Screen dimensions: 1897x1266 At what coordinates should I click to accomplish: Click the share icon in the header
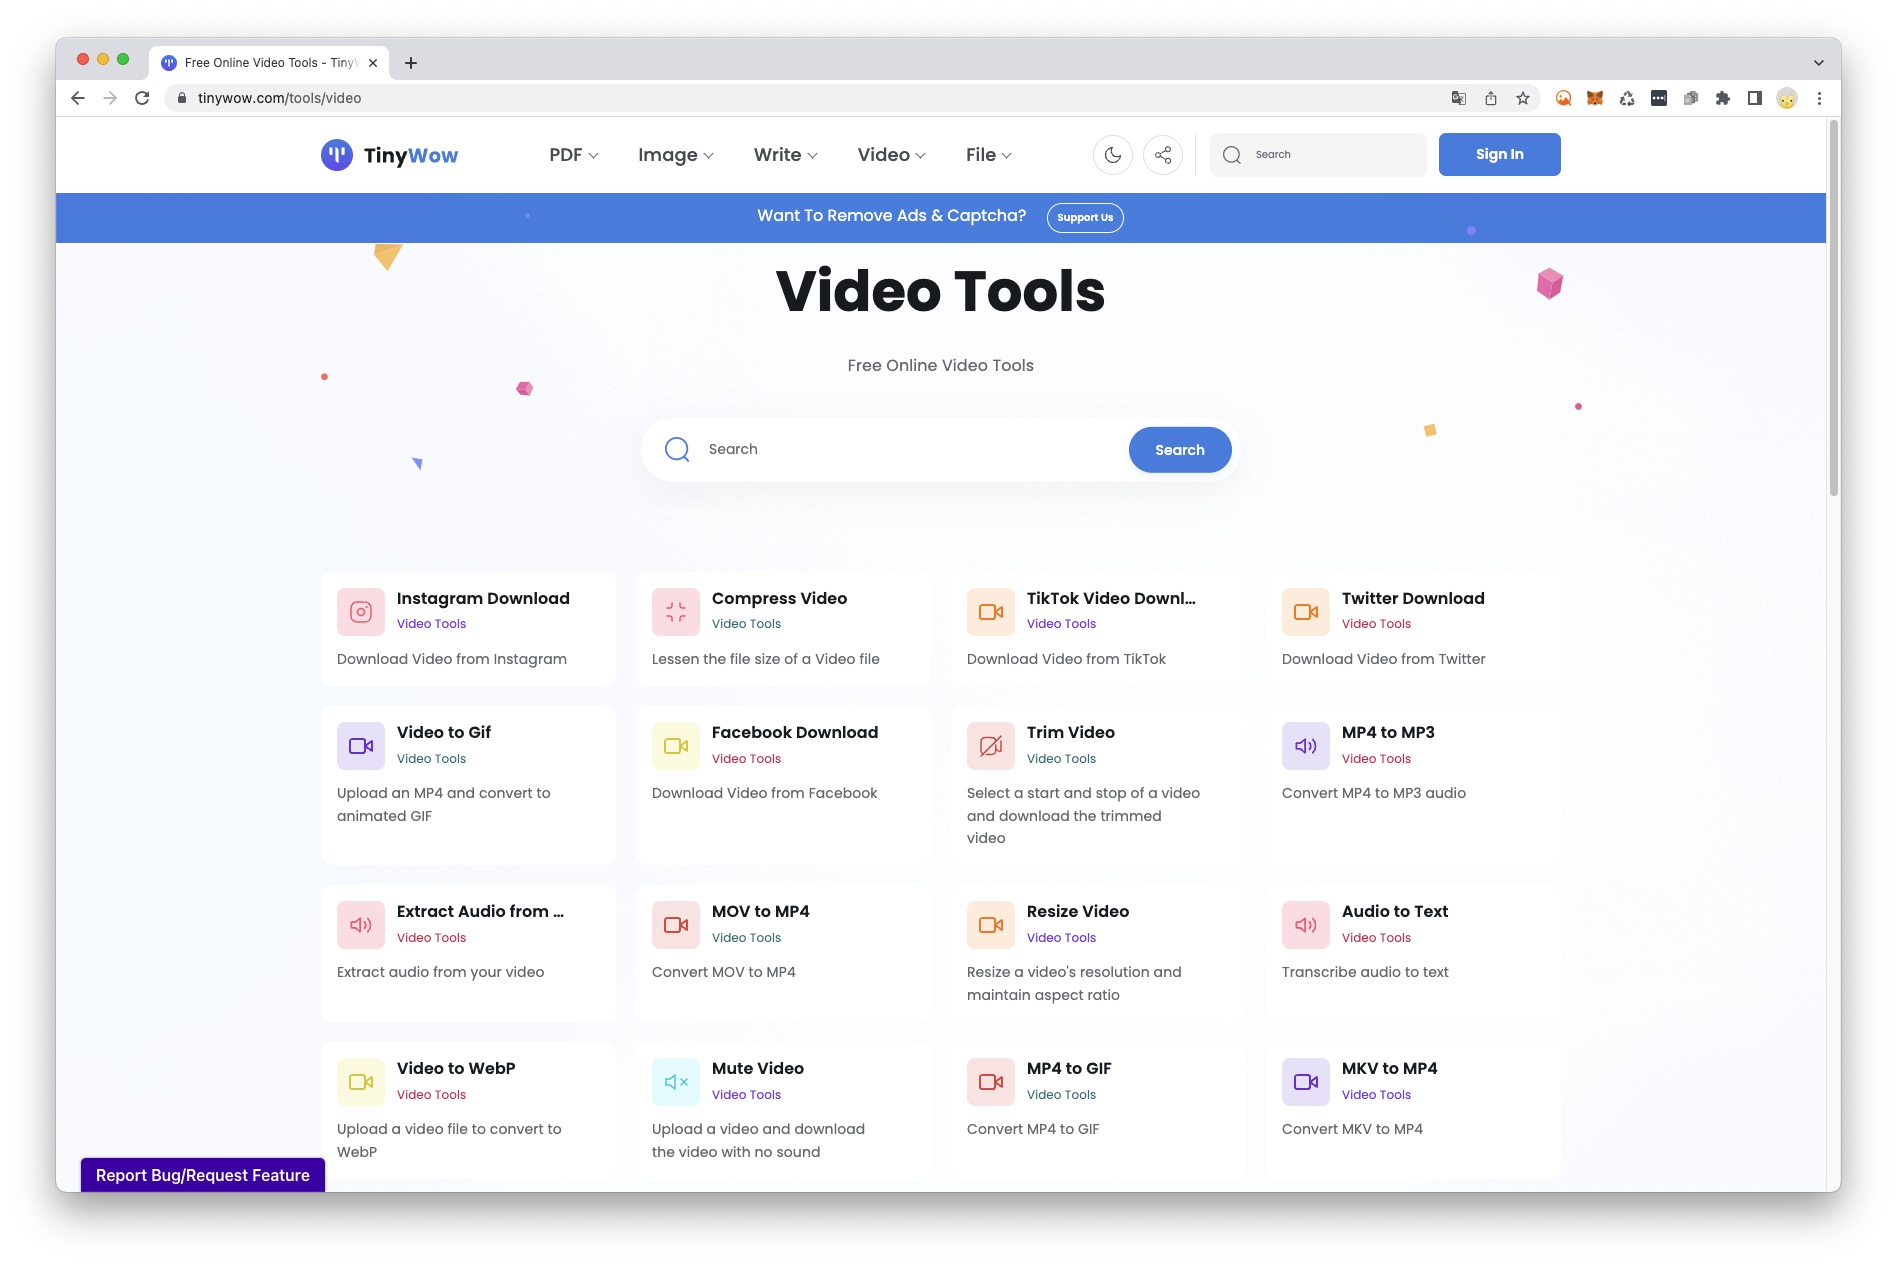[1162, 155]
